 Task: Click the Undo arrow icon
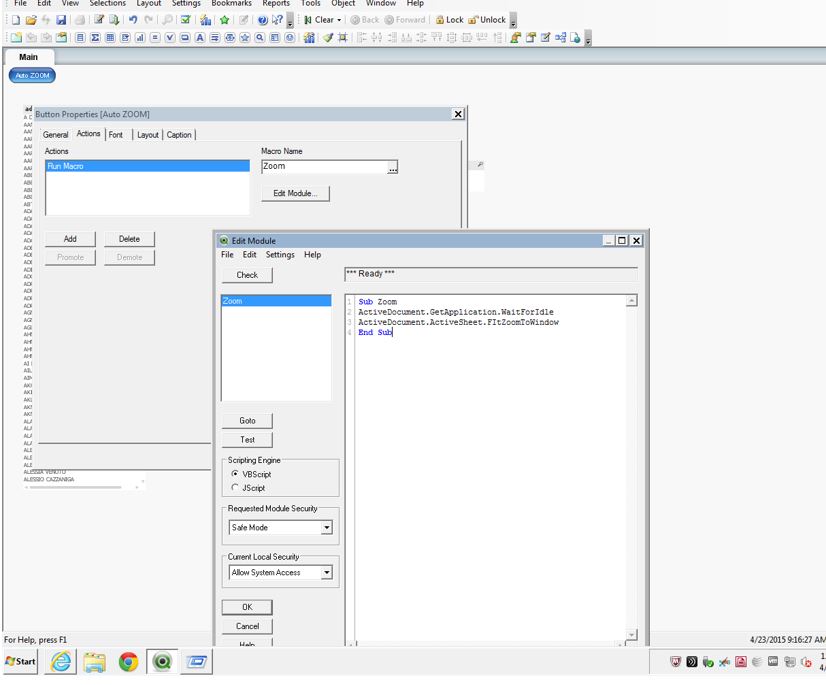tap(132, 20)
